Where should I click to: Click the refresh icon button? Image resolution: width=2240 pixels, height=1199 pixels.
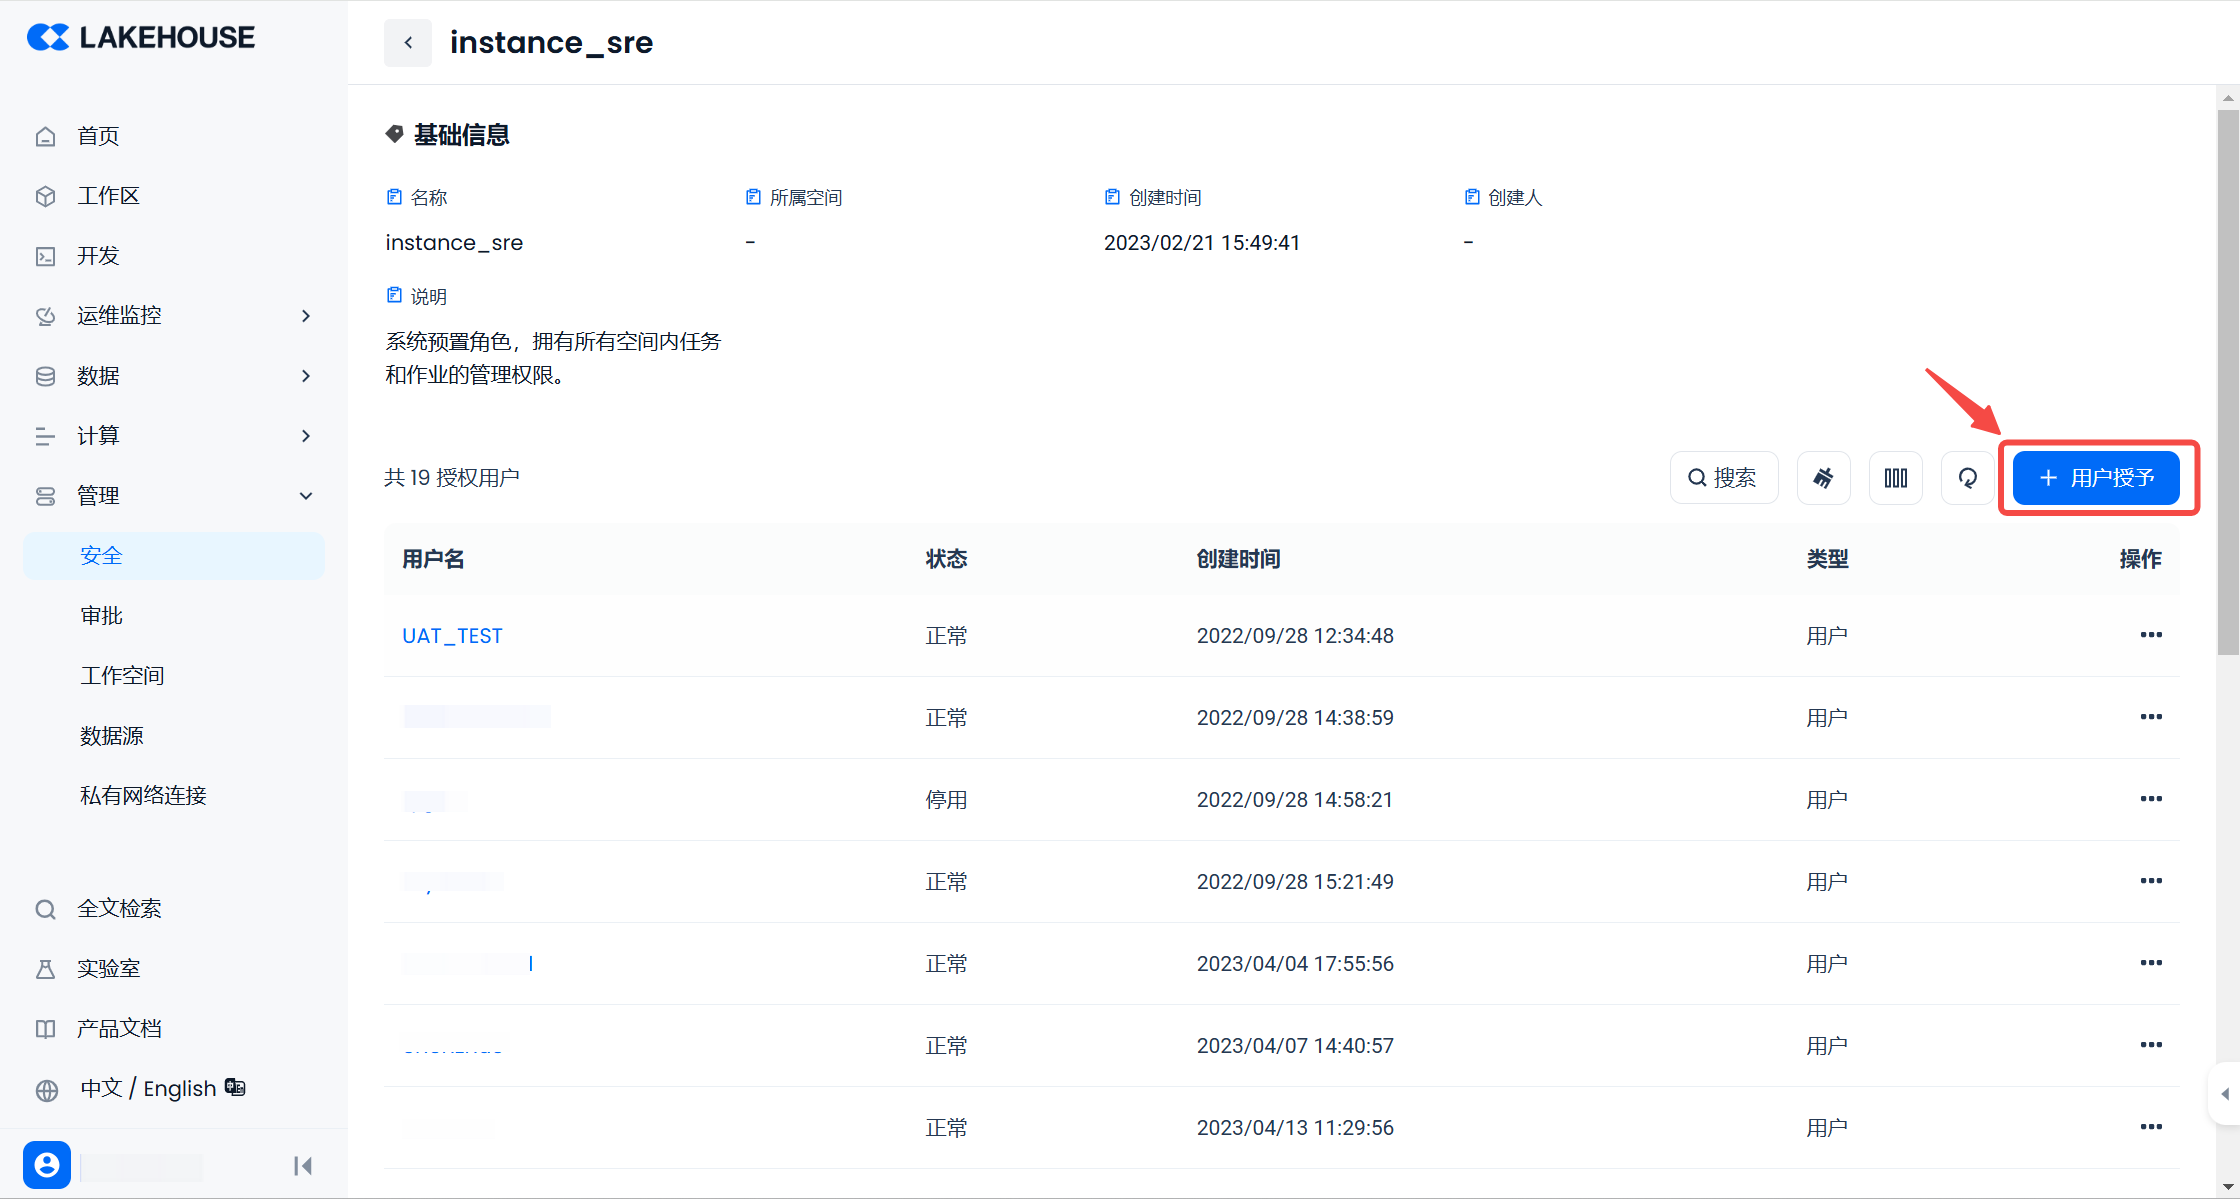click(1967, 478)
